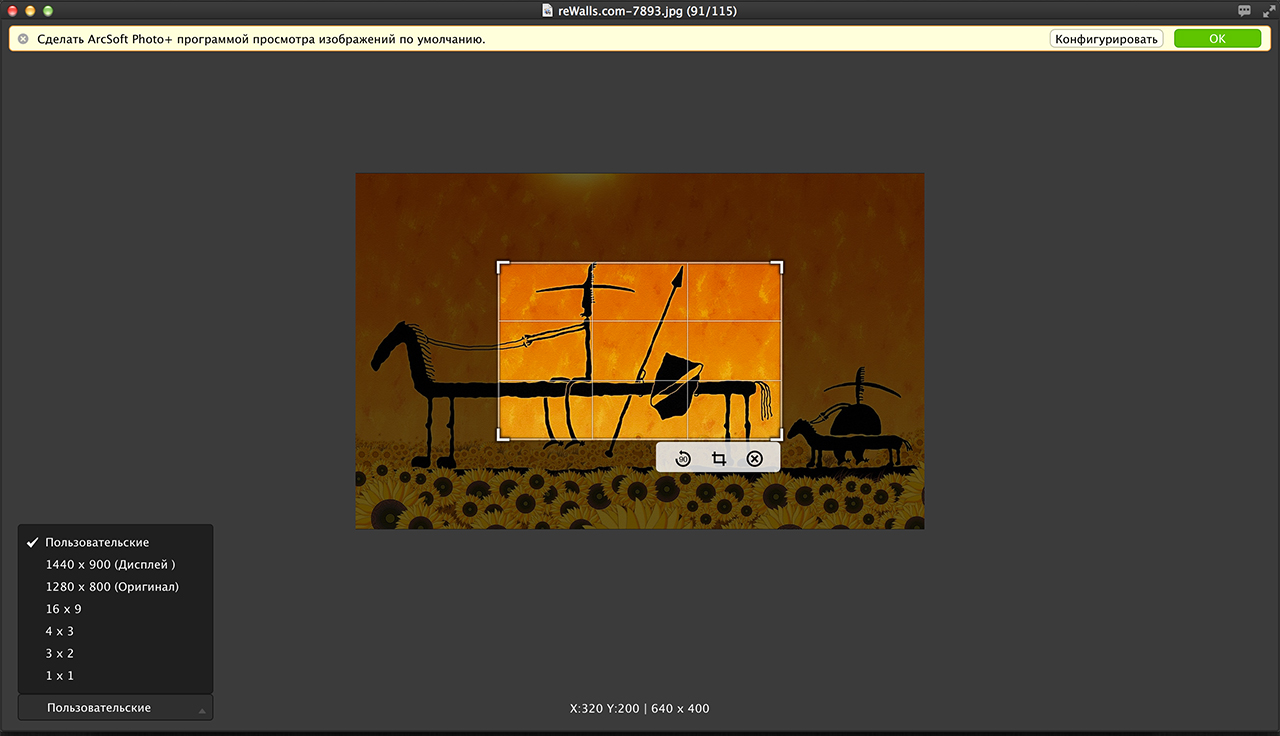Apply the crop with the crop icon
Image resolution: width=1280 pixels, height=736 pixels.
[719, 459]
